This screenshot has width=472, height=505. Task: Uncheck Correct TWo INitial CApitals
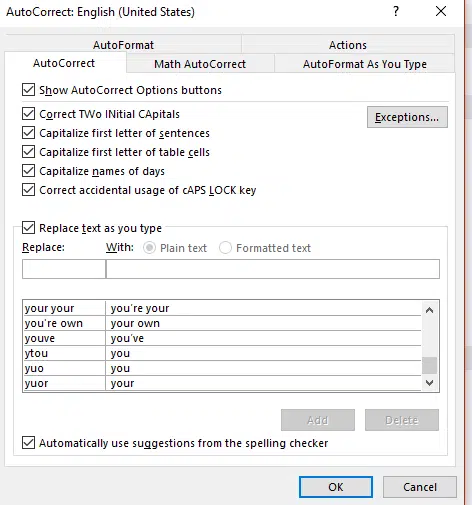pos(28,114)
